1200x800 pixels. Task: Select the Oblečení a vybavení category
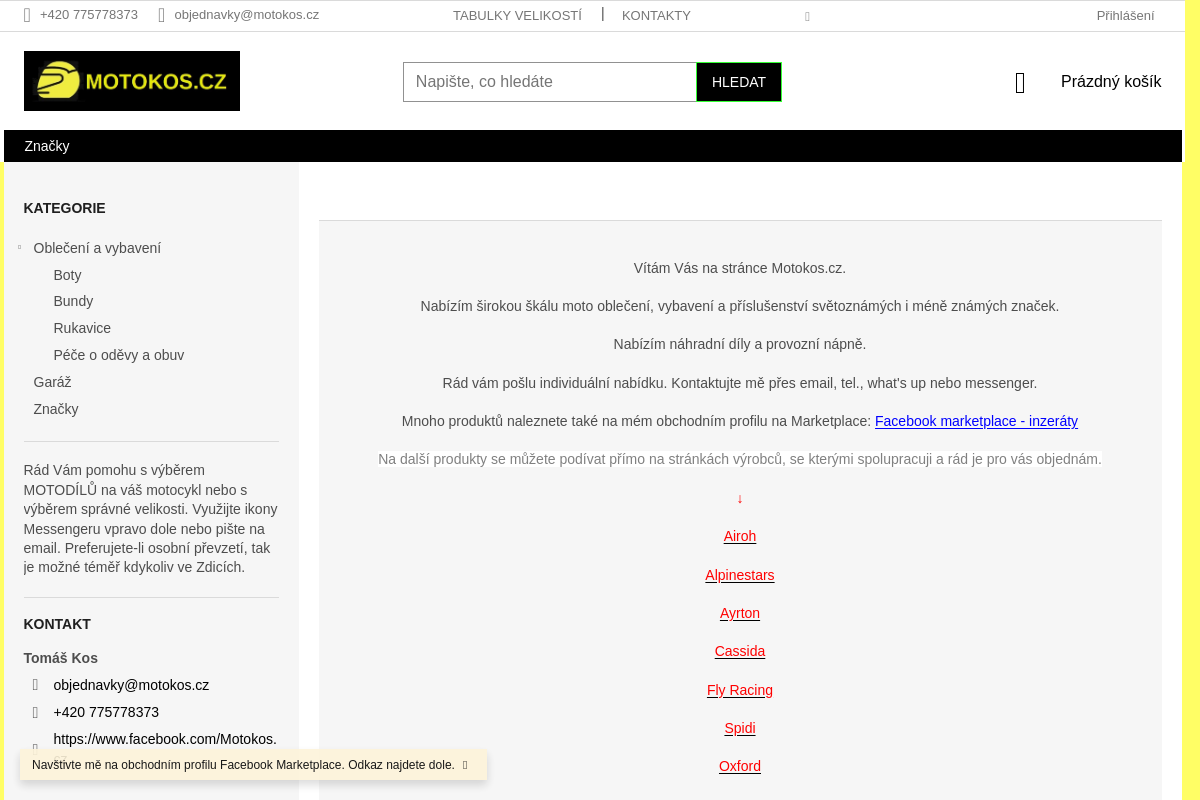coord(97,248)
